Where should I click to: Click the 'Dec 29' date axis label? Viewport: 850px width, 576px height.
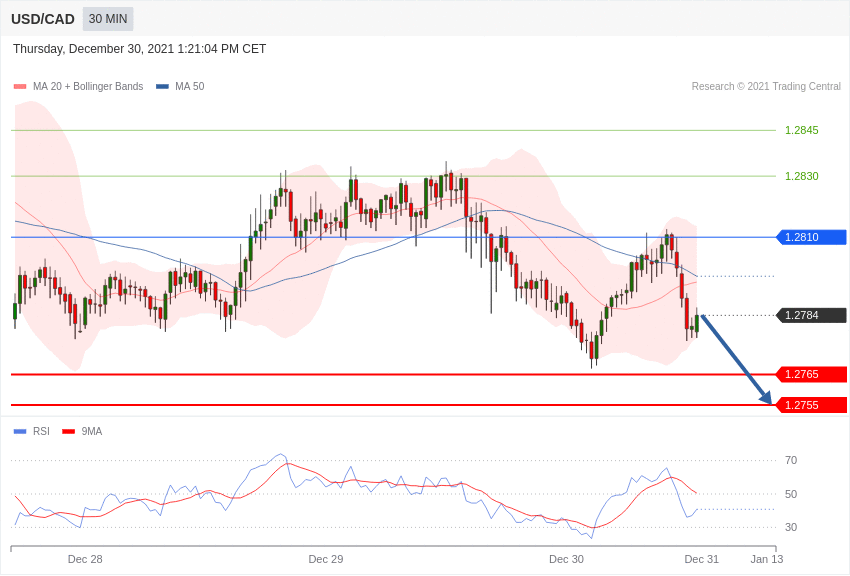326,559
